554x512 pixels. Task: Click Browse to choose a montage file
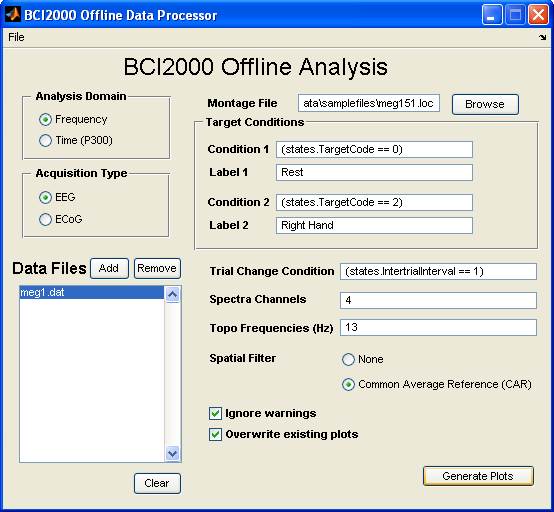click(485, 104)
